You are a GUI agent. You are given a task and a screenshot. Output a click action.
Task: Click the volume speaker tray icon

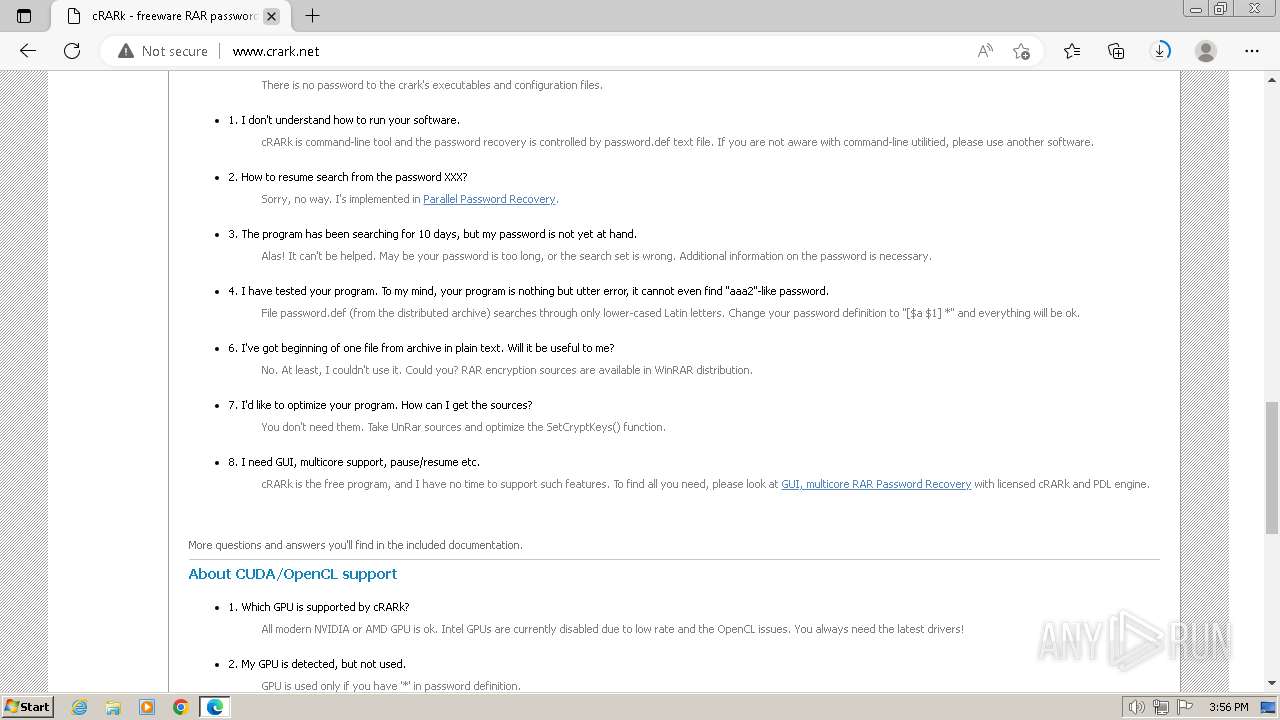coord(1137,707)
